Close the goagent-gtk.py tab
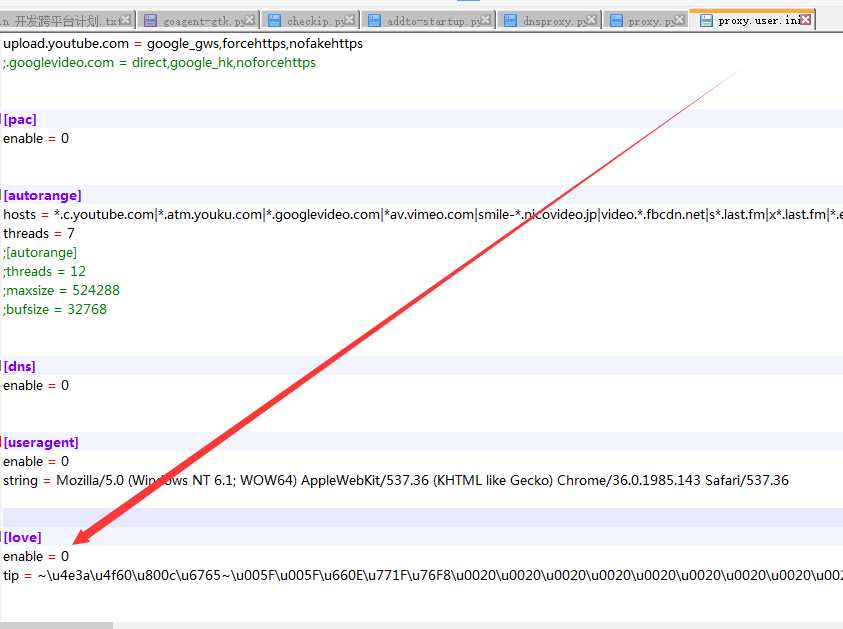The height and width of the screenshot is (629, 843). click(250, 20)
